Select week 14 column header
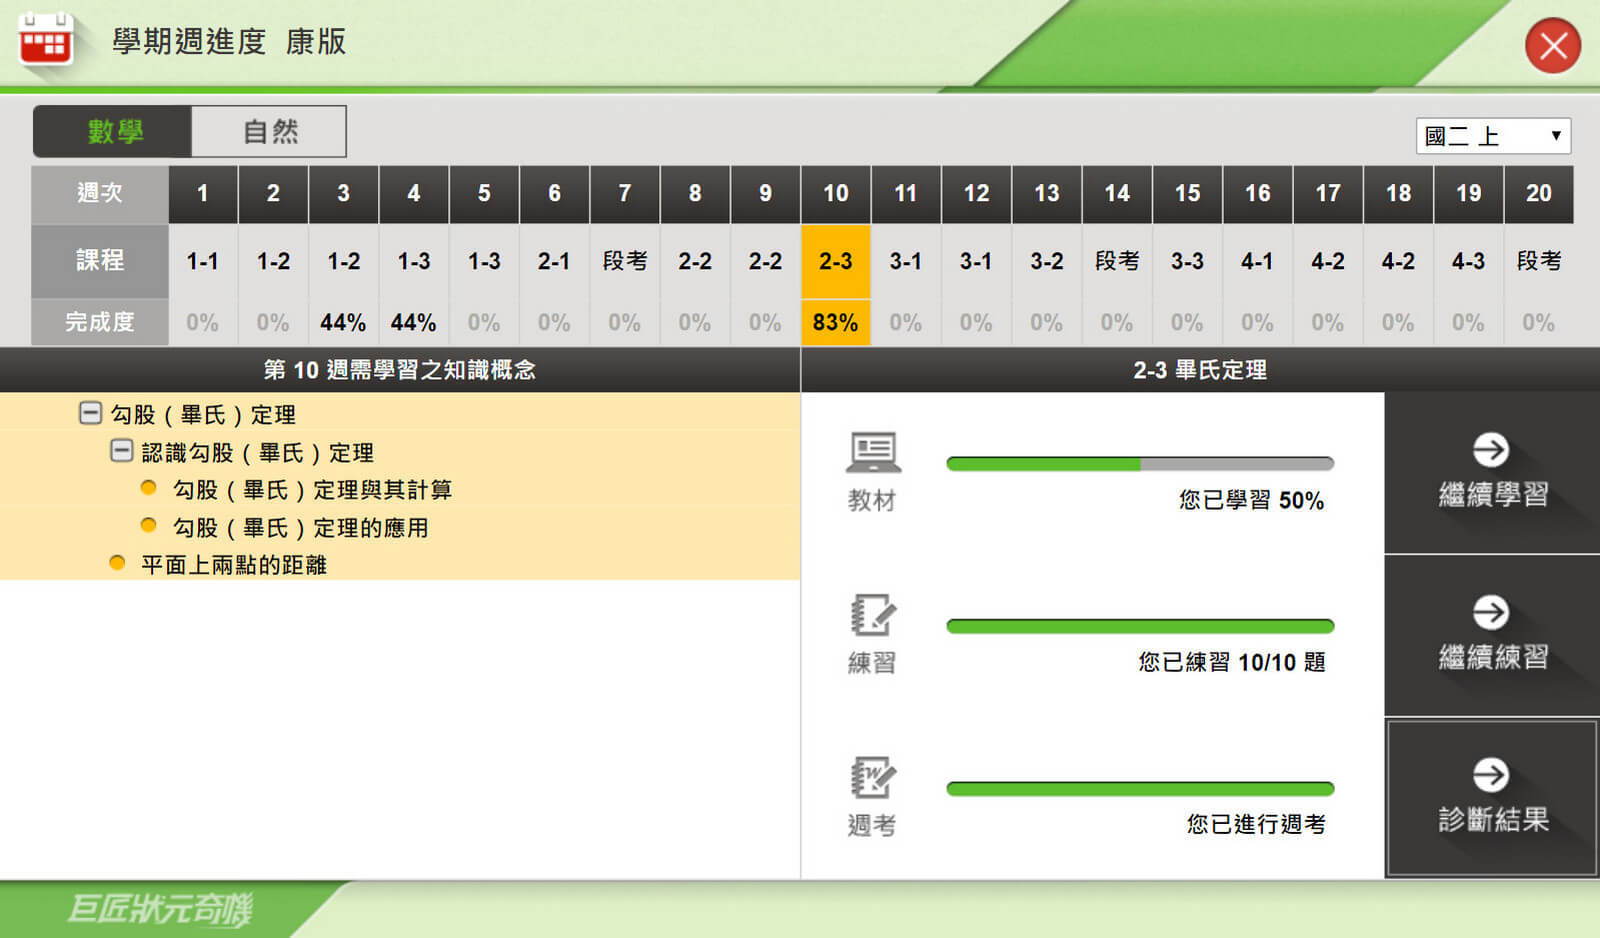 (1117, 194)
